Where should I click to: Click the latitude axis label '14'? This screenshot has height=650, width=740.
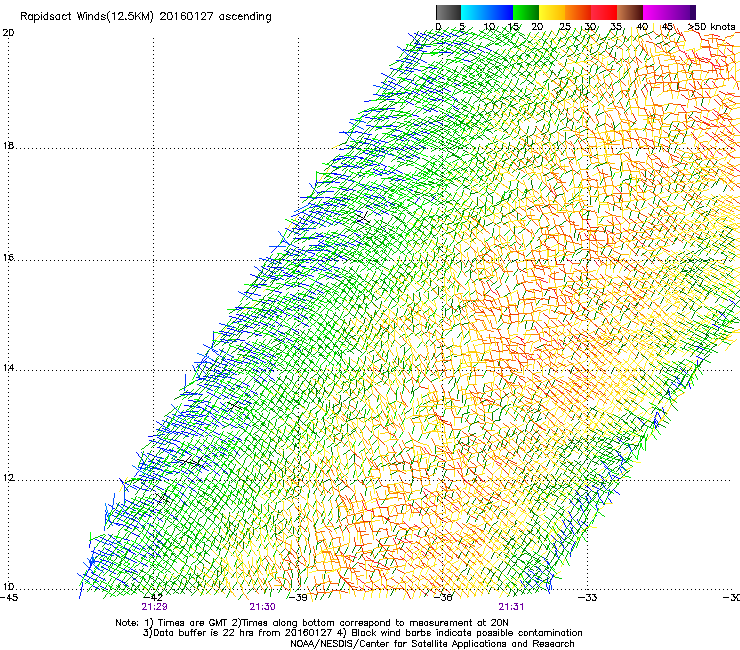(8, 367)
